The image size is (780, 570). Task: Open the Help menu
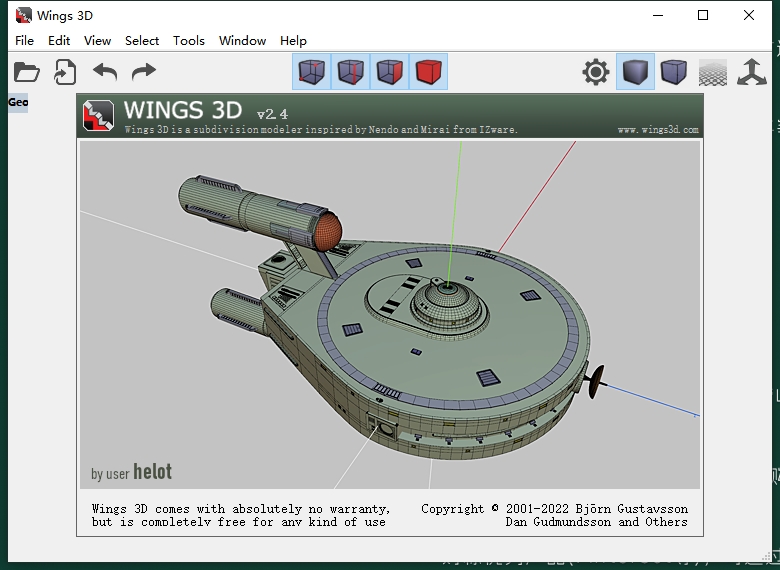293,41
